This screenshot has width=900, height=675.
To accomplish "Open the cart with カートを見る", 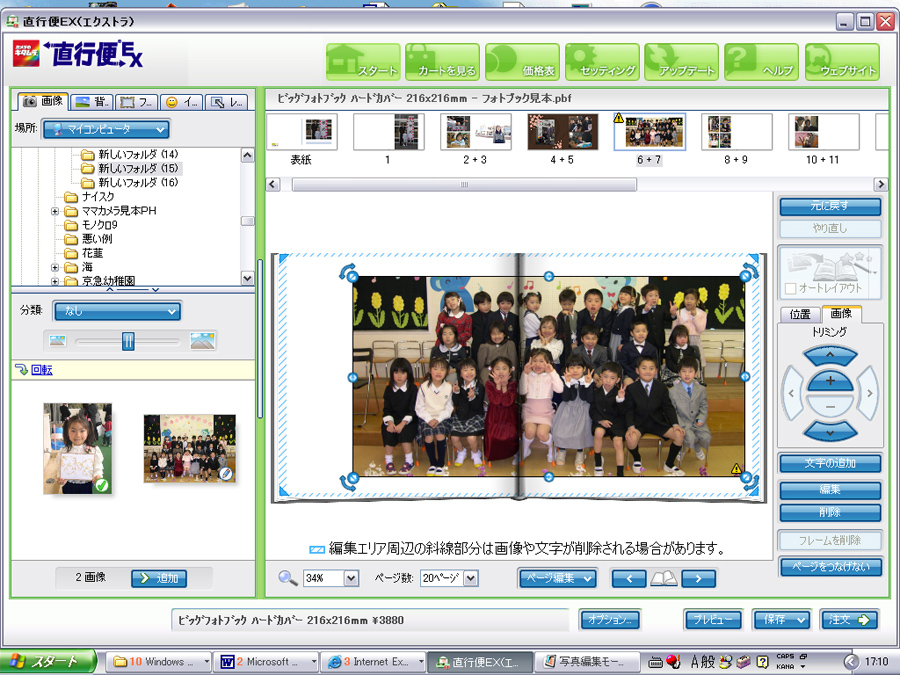I will click(x=442, y=62).
